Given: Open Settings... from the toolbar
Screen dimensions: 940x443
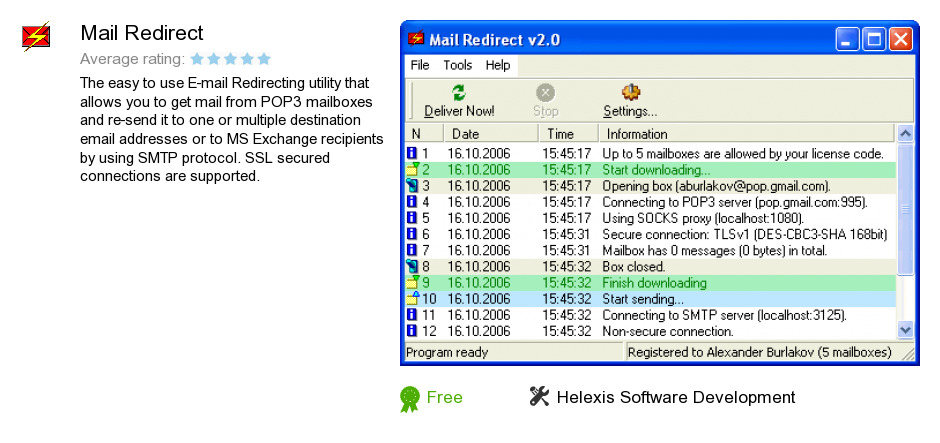Looking at the screenshot, I should pyautogui.click(x=630, y=101).
